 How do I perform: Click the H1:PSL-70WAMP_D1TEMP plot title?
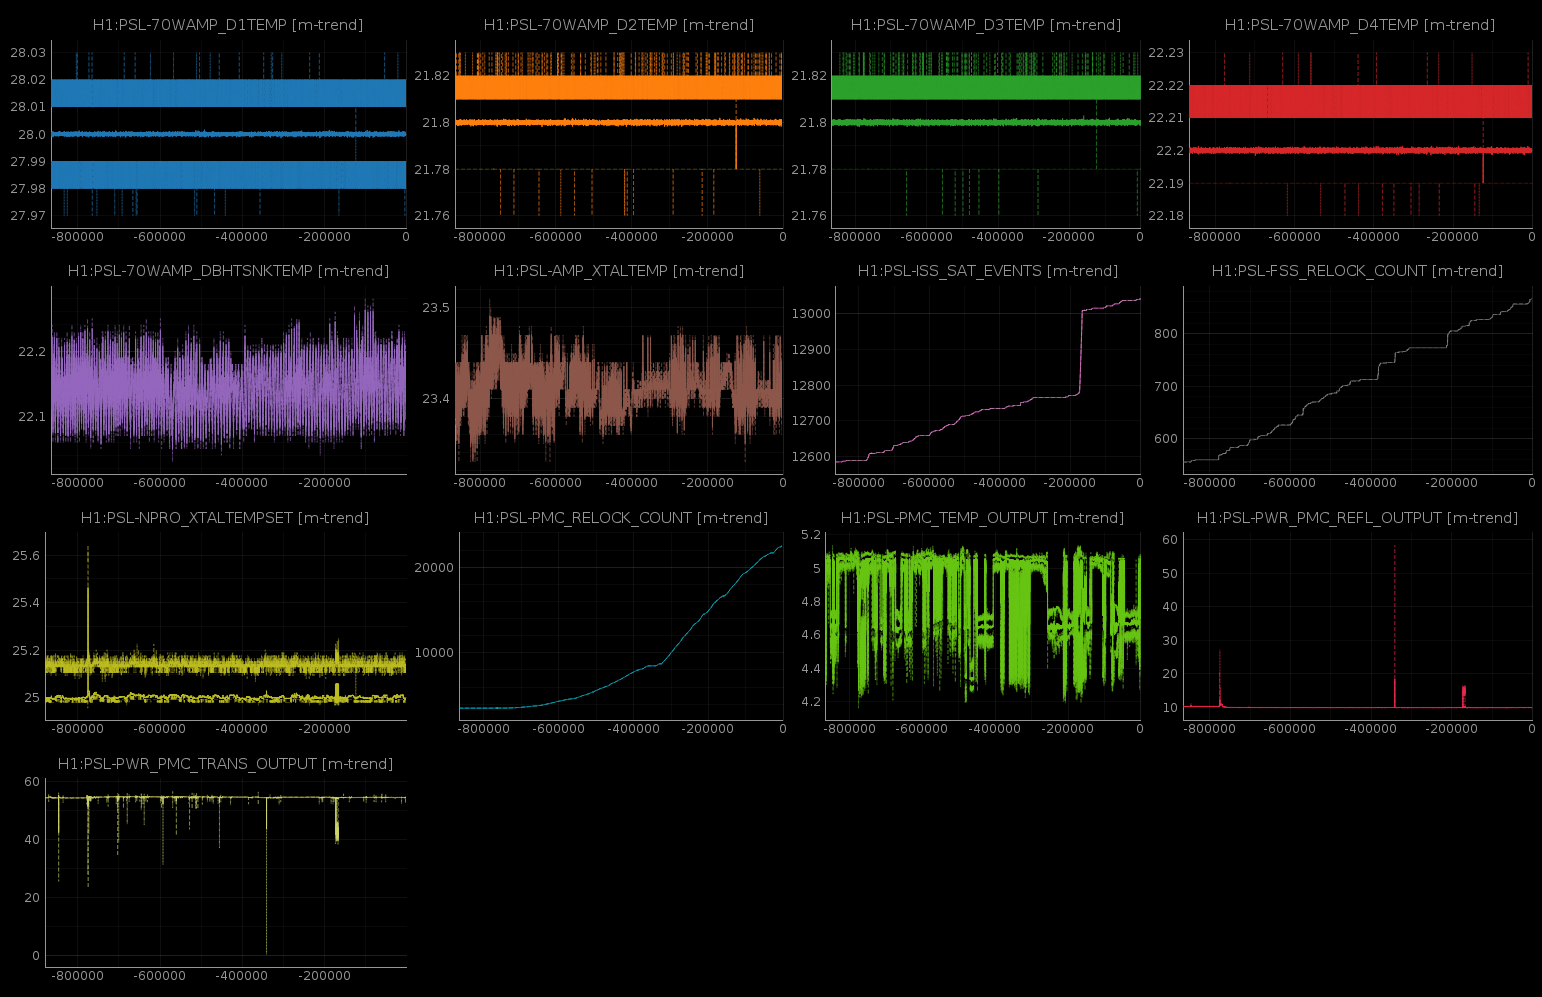pos(228,25)
